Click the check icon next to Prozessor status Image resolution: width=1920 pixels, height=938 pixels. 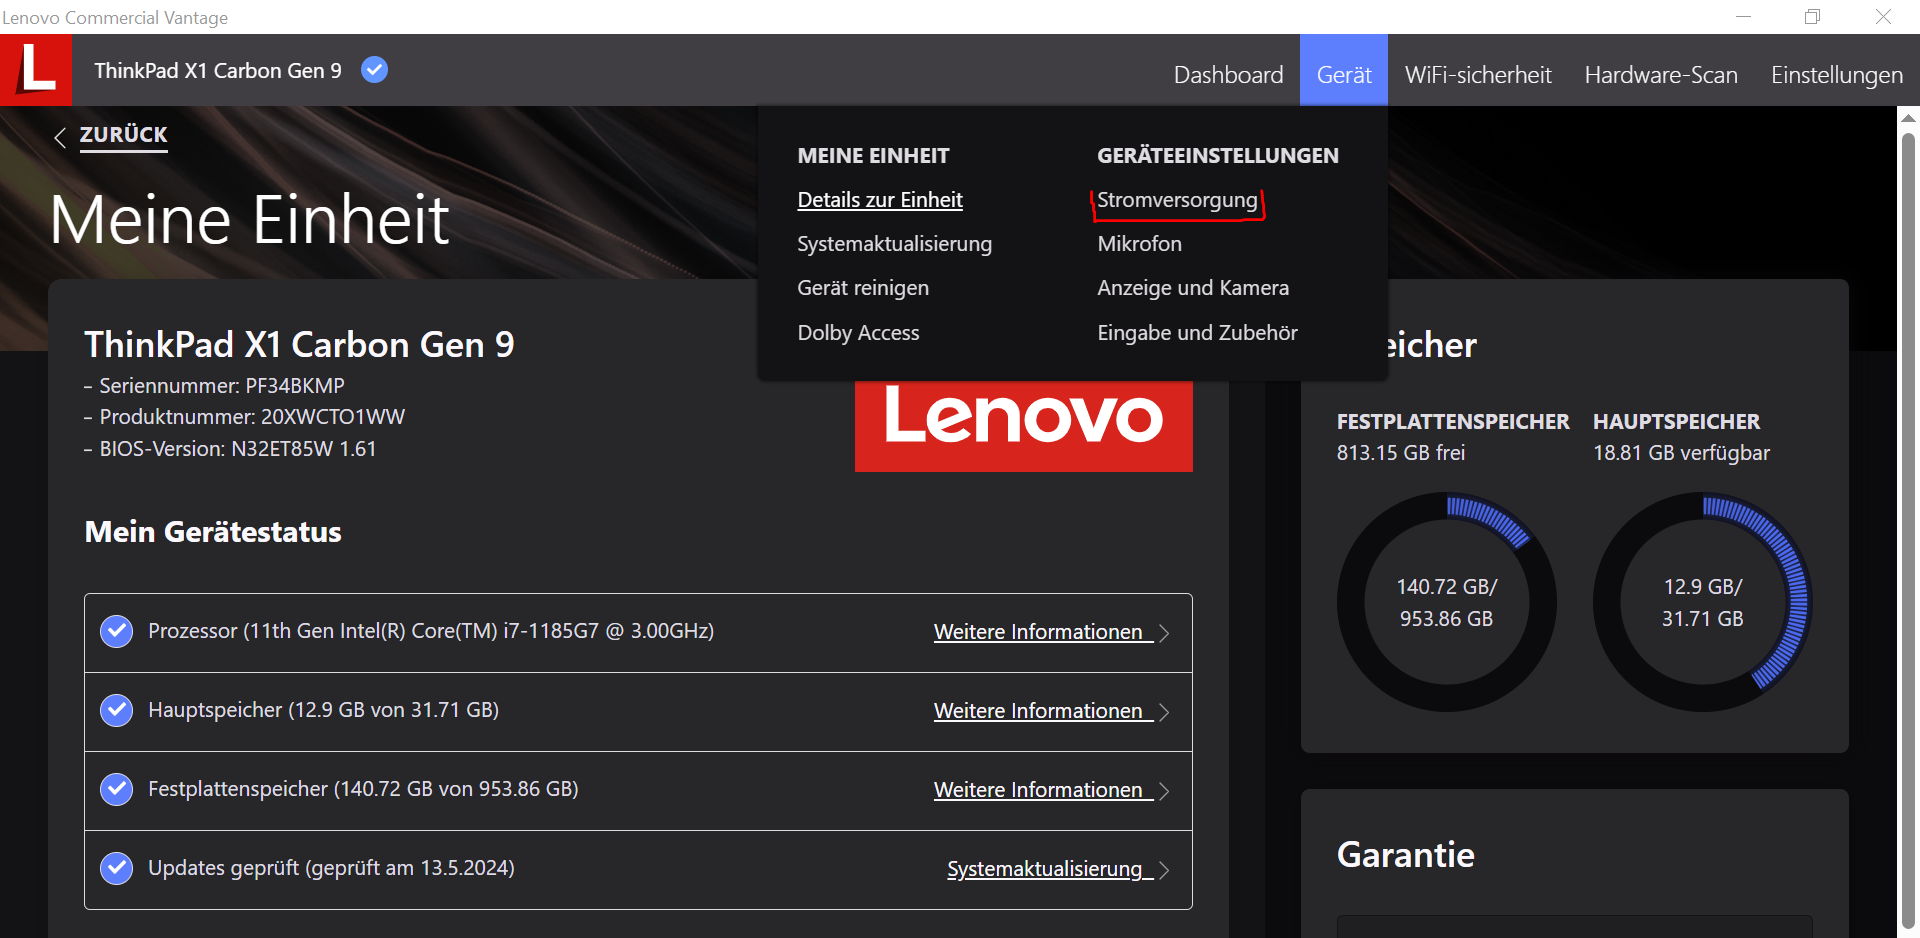116,631
